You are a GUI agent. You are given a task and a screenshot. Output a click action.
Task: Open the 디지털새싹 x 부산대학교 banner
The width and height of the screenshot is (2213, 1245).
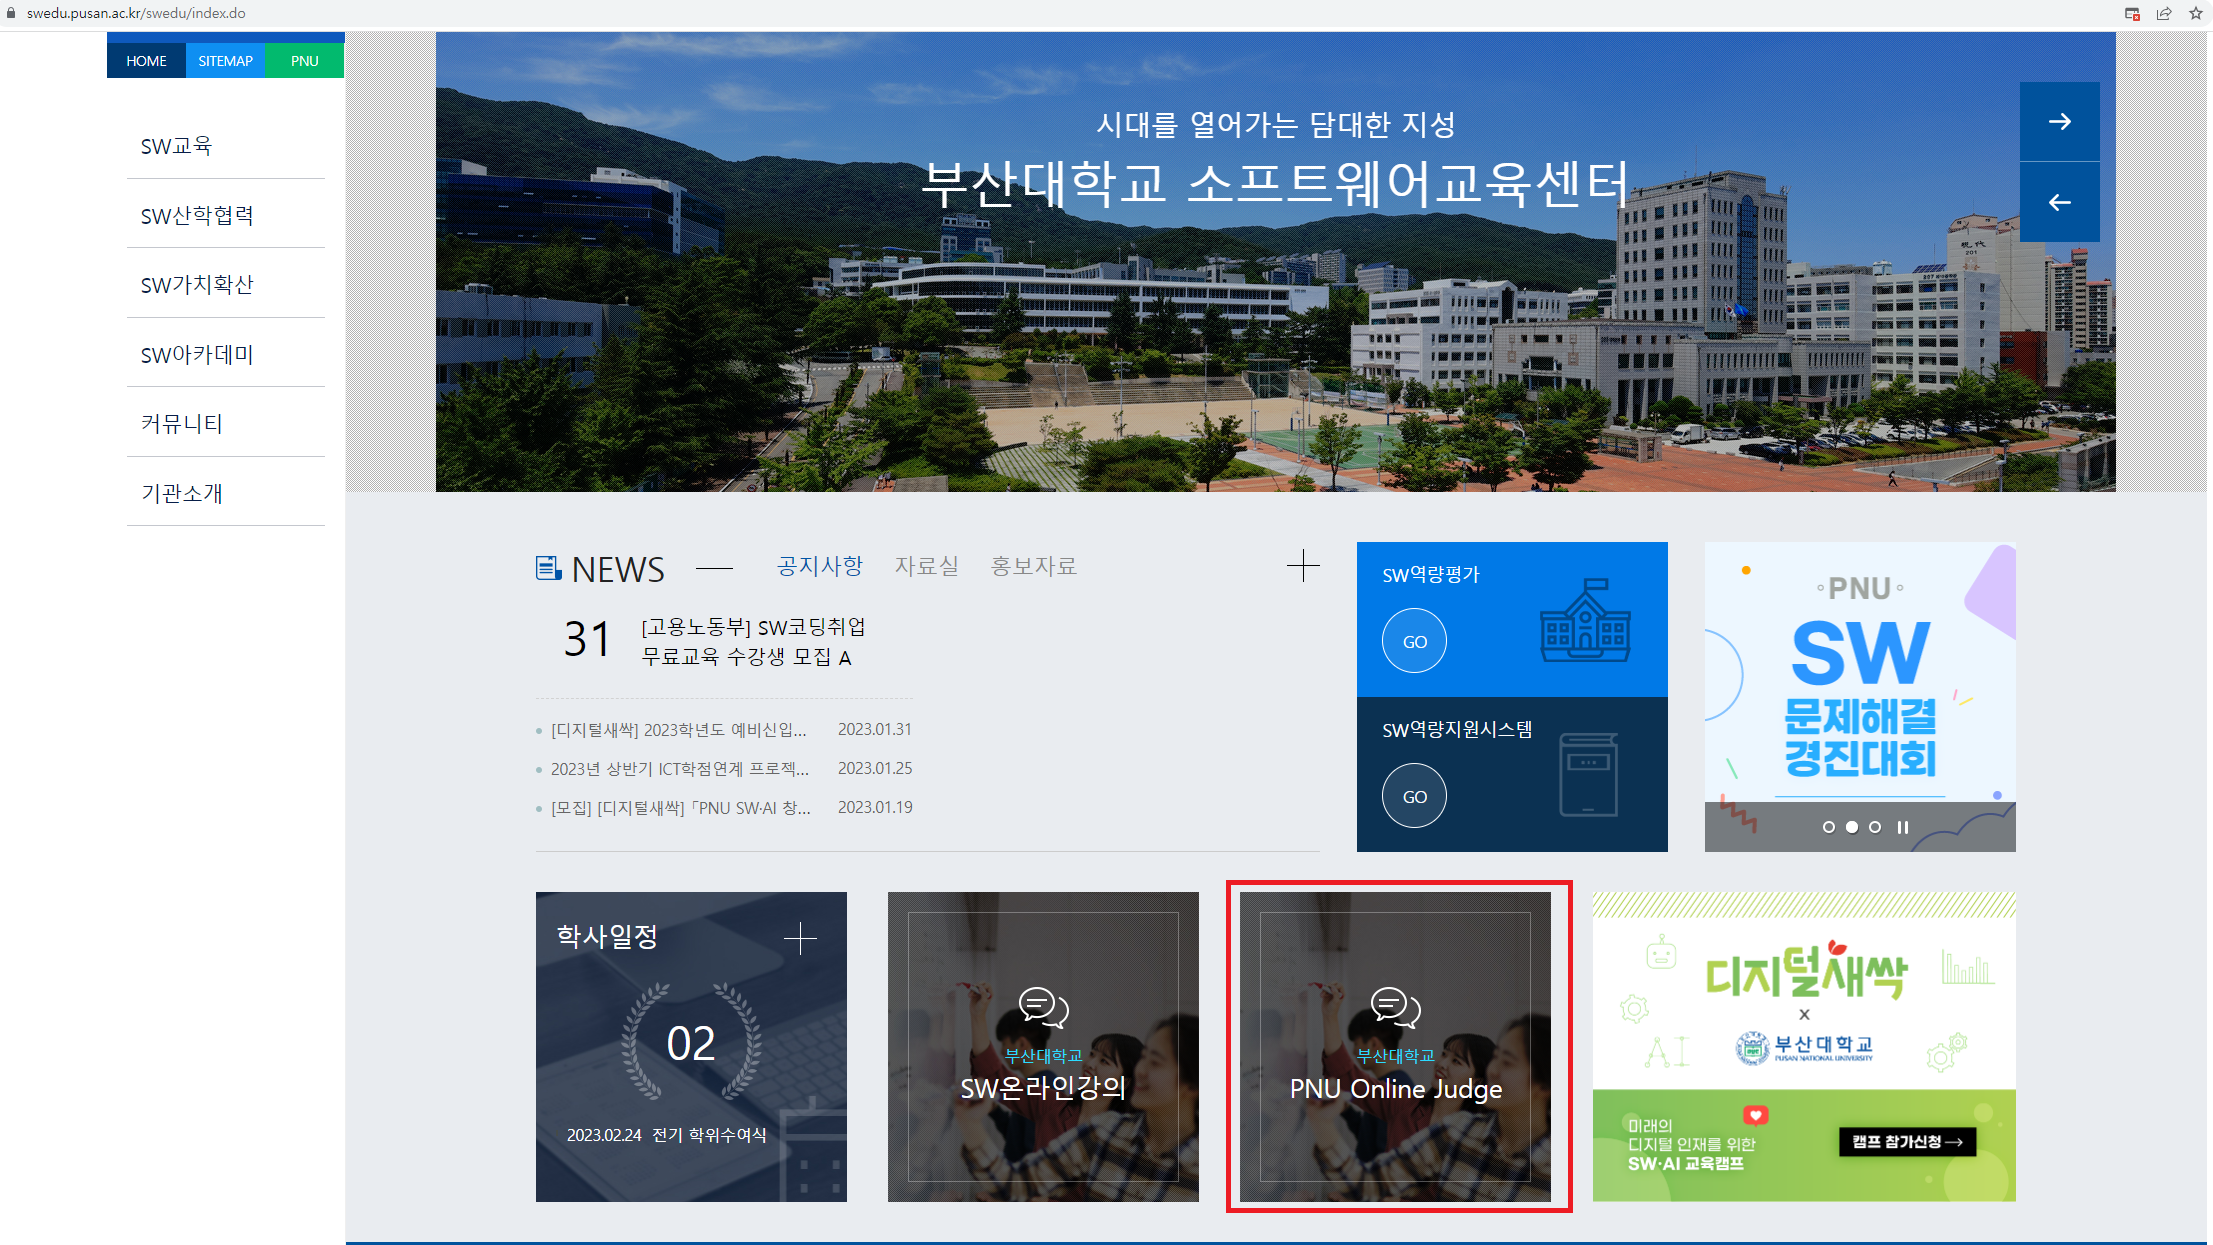pos(1804,1047)
